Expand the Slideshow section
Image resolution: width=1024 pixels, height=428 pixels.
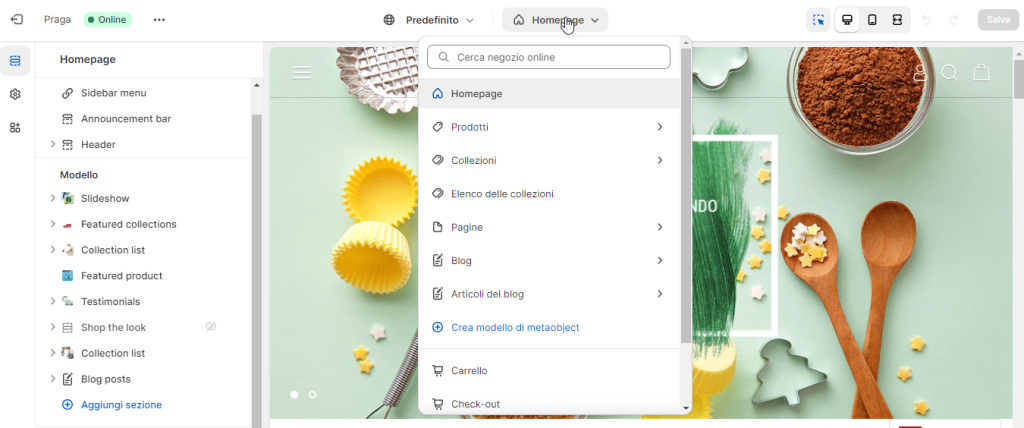[x=53, y=198]
